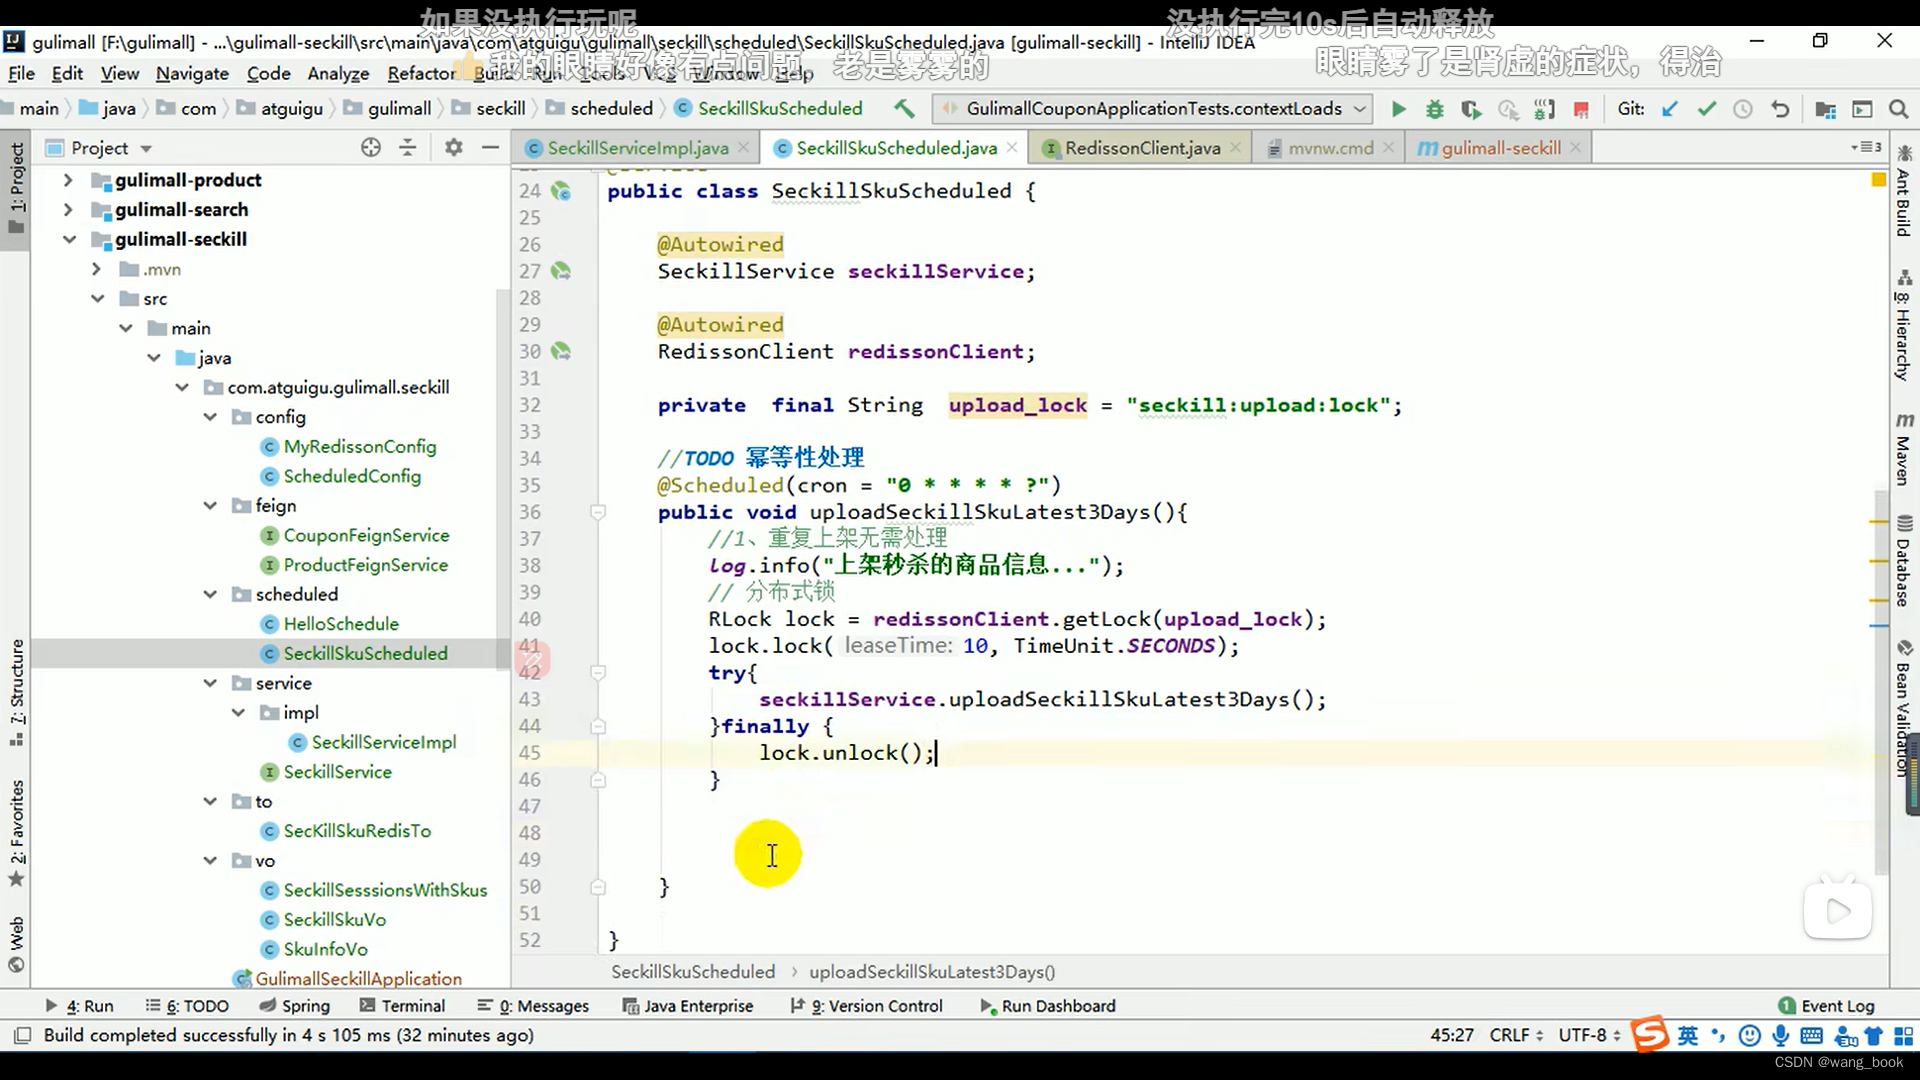Screen dimensions: 1920x1080
Task: Switch to the RedissonClient.java tab
Action: coord(1141,148)
